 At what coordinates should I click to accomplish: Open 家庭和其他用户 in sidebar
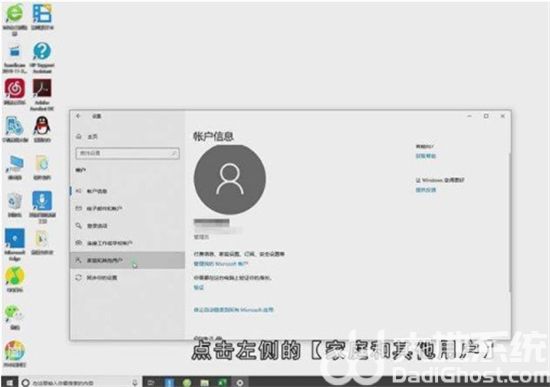click(x=127, y=260)
